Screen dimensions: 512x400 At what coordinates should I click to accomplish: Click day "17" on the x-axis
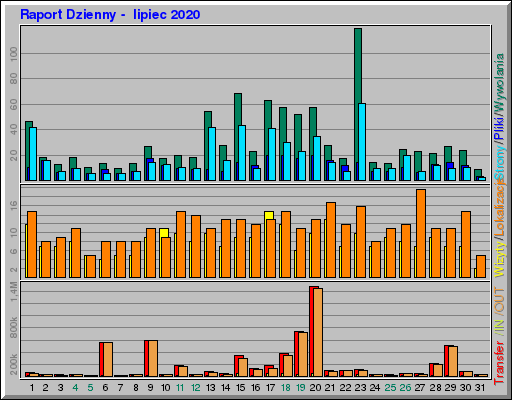270,388
